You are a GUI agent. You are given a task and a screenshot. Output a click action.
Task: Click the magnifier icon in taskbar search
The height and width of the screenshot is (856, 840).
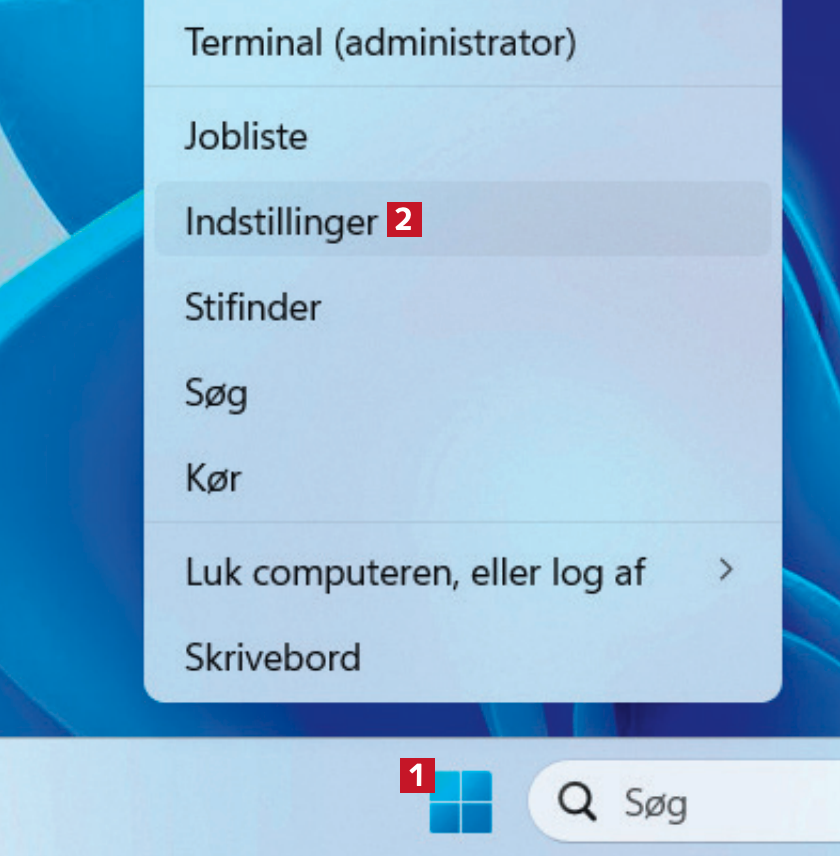point(576,801)
